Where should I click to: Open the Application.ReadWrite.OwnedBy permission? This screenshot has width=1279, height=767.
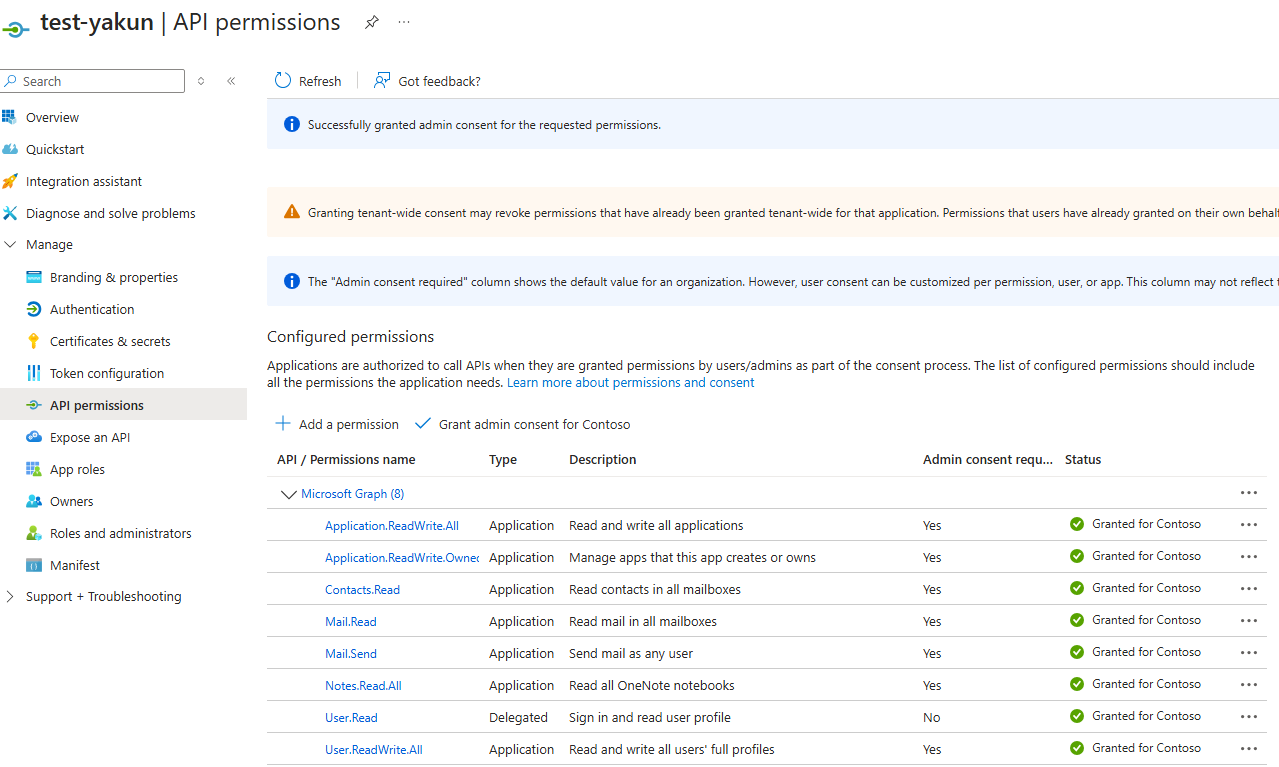pyautogui.click(x=402, y=558)
